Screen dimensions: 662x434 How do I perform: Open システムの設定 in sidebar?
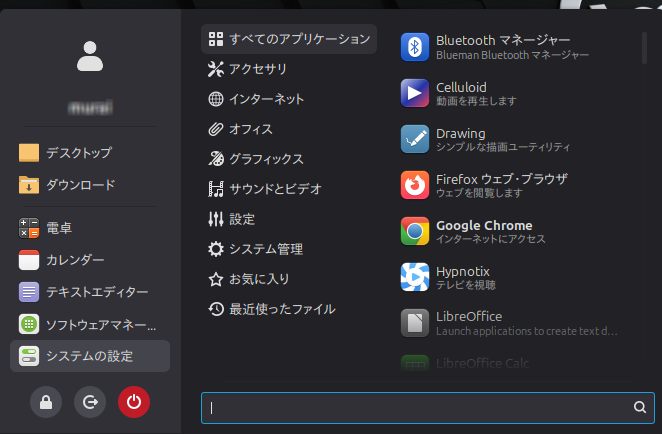[89, 356]
